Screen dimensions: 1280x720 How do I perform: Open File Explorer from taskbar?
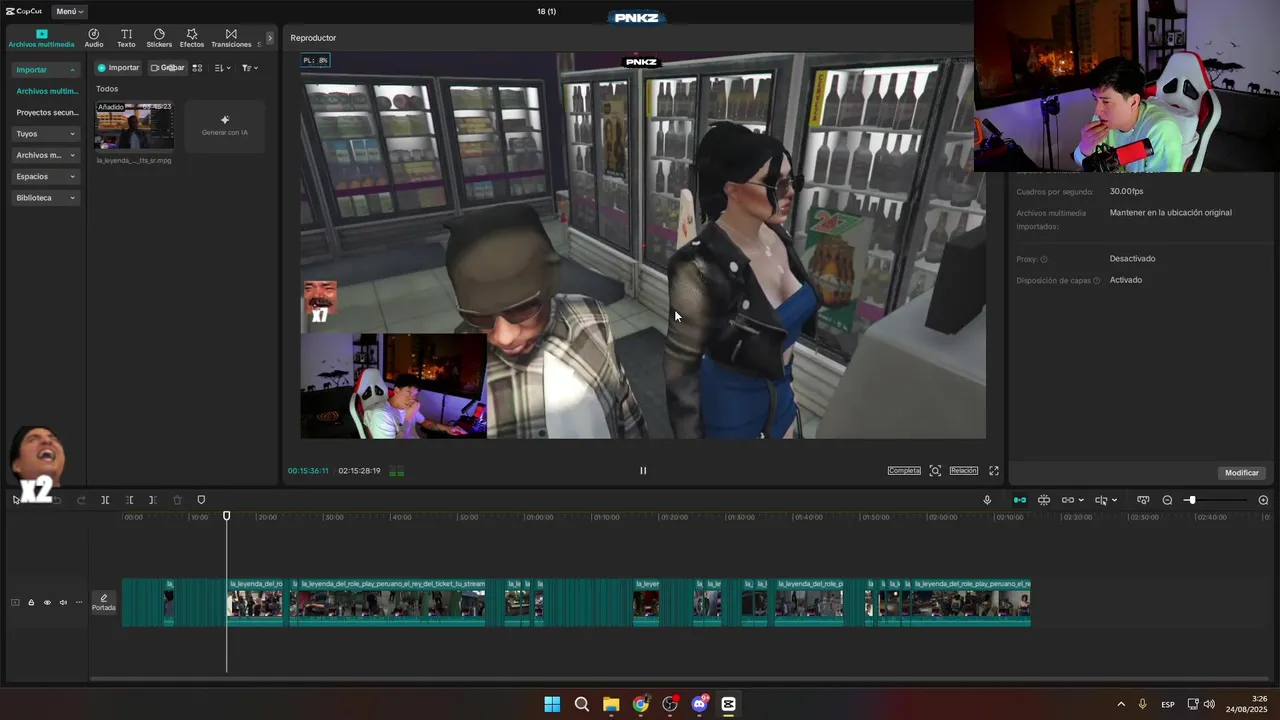(611, 704)
